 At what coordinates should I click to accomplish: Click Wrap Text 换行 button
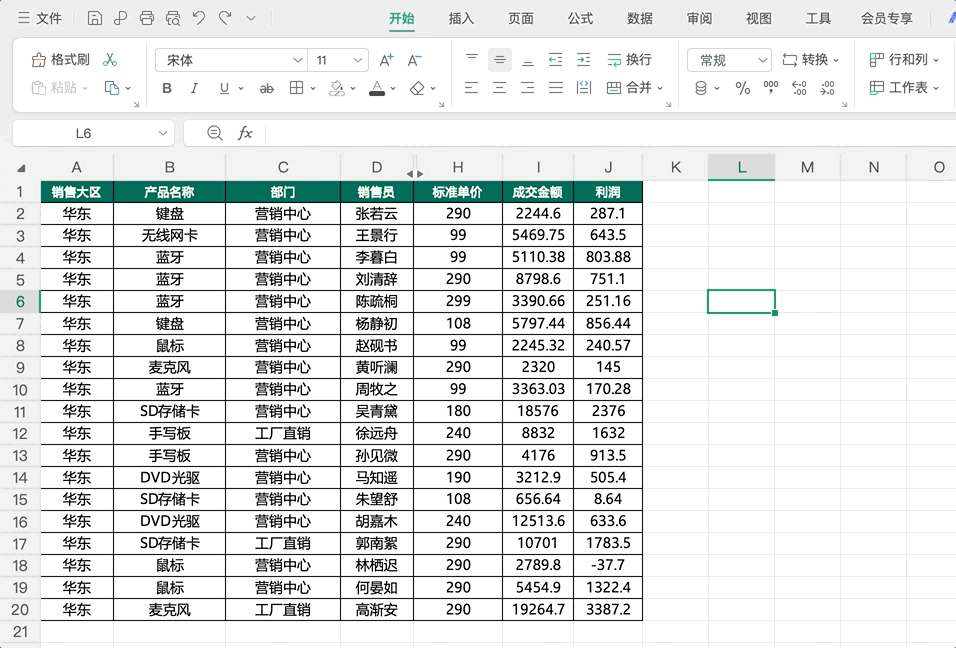(630, 60)
